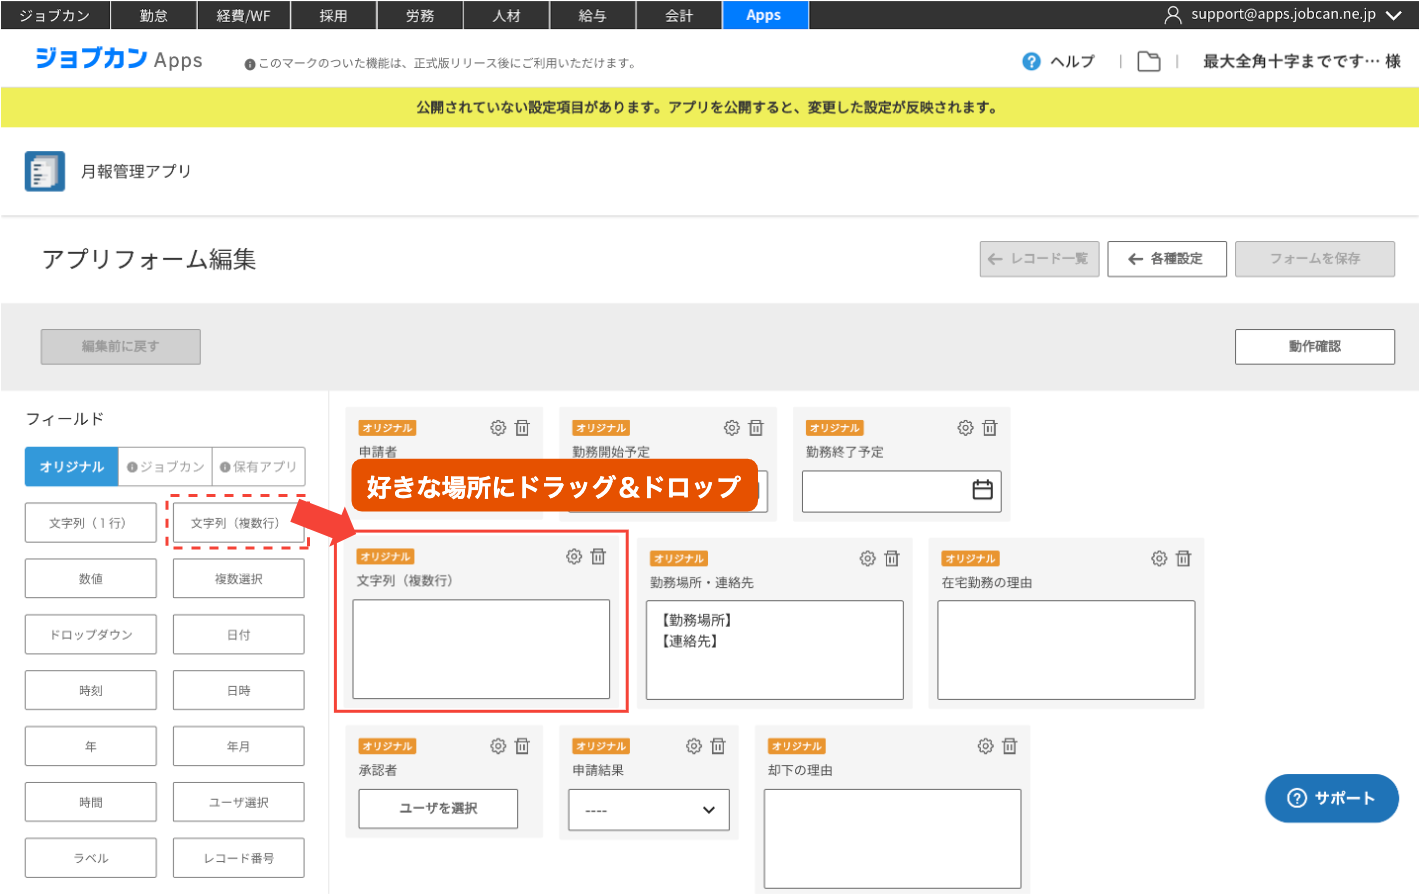Delete the 在宅勤務の理由 field
The height and width of the screenshot is (894, 1420).
pyautogui.click(x=1183, y=559)
